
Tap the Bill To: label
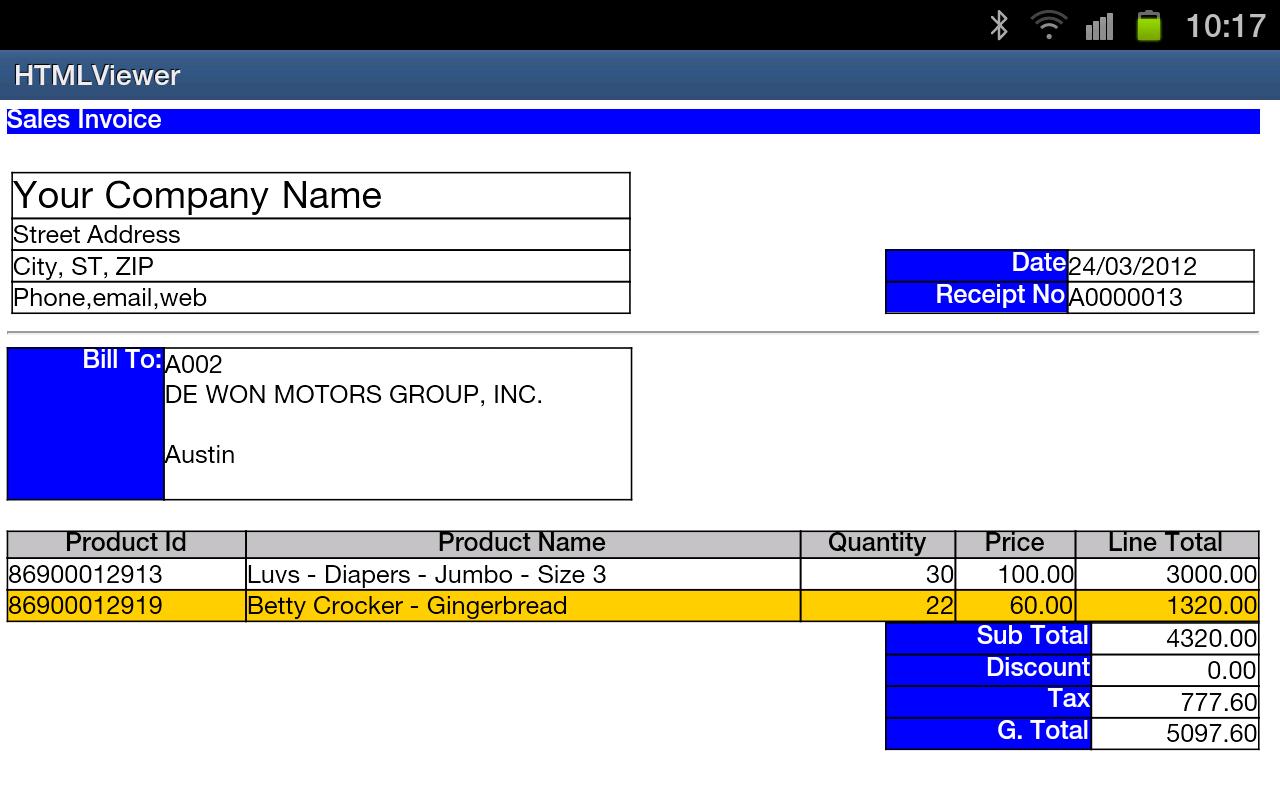coord(122,360)
